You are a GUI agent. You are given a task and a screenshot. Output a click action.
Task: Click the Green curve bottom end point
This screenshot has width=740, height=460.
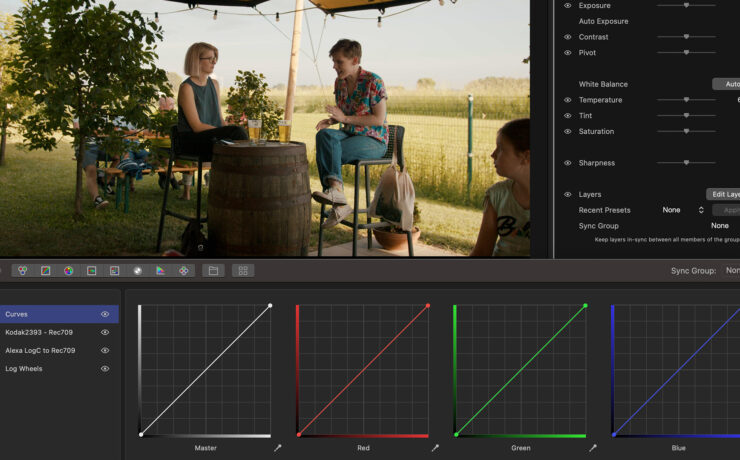click(456, 435)
